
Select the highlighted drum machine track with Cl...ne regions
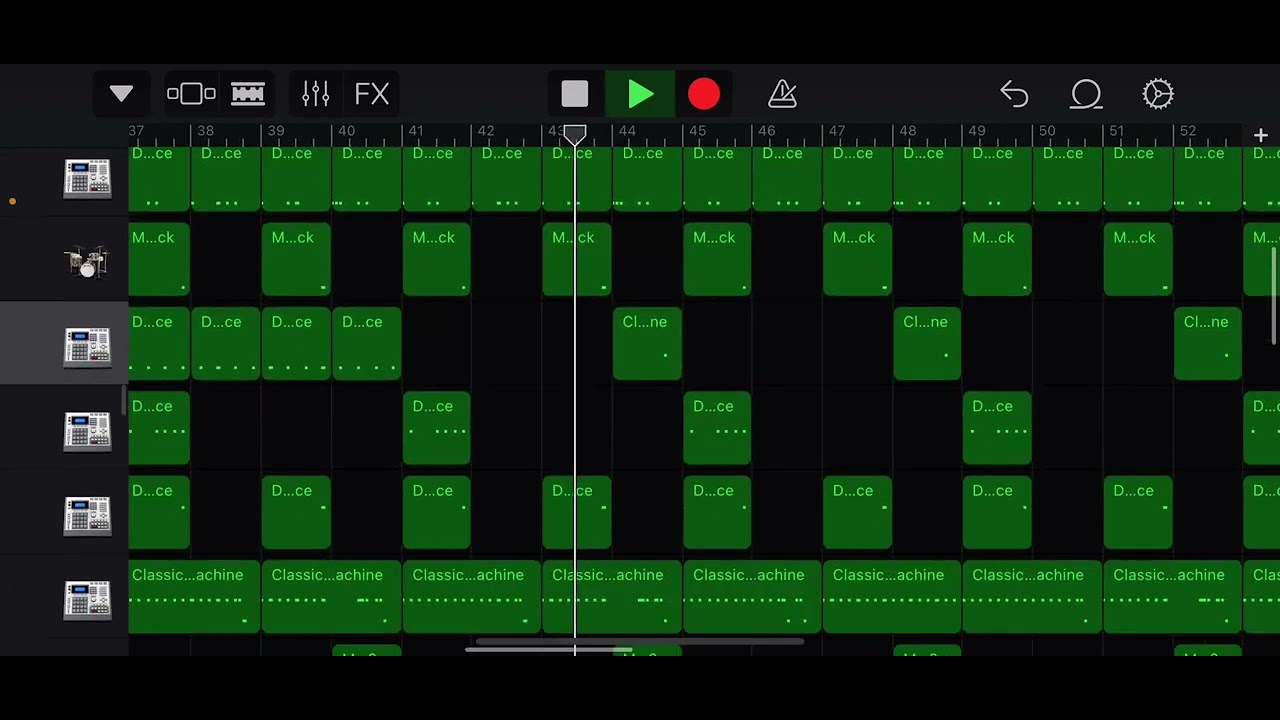[x=87, y=346]
